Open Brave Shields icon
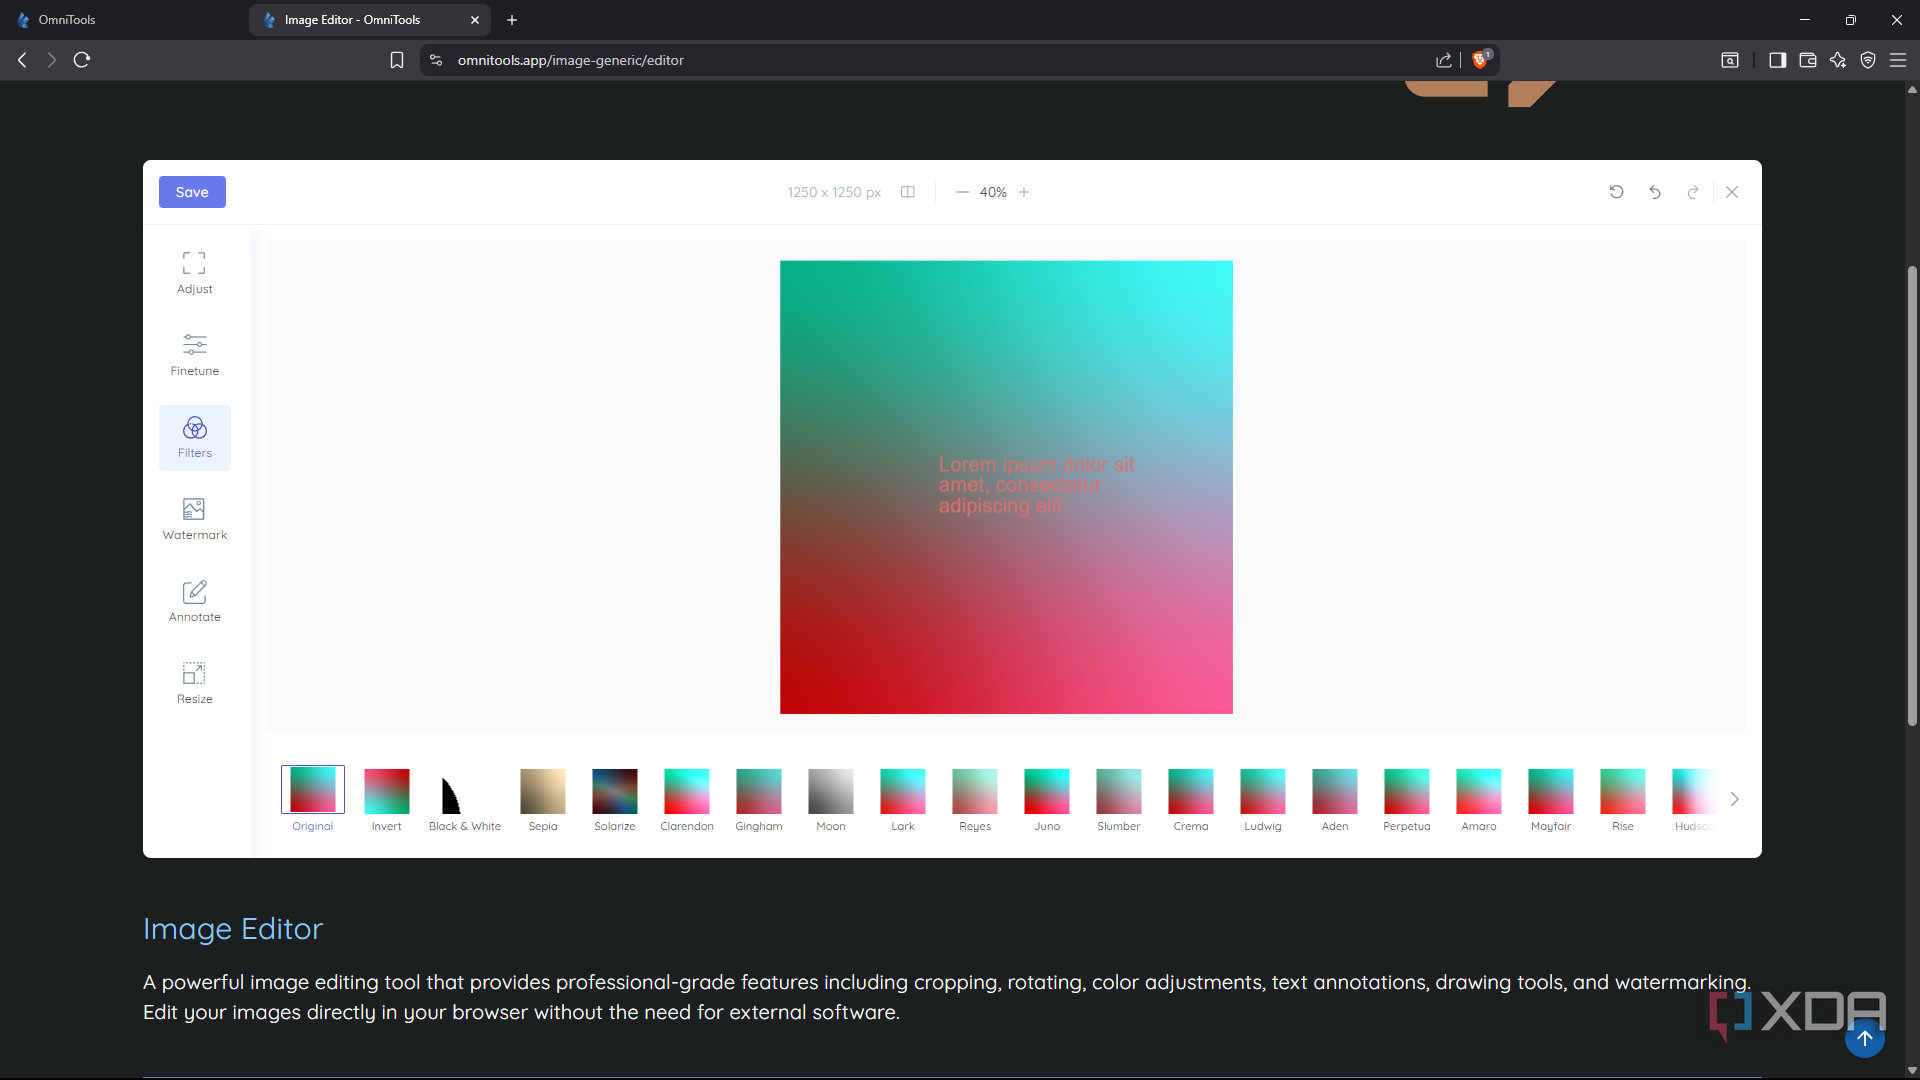Viewport: 1920px width, 1080px height. tap(1481, 59)
